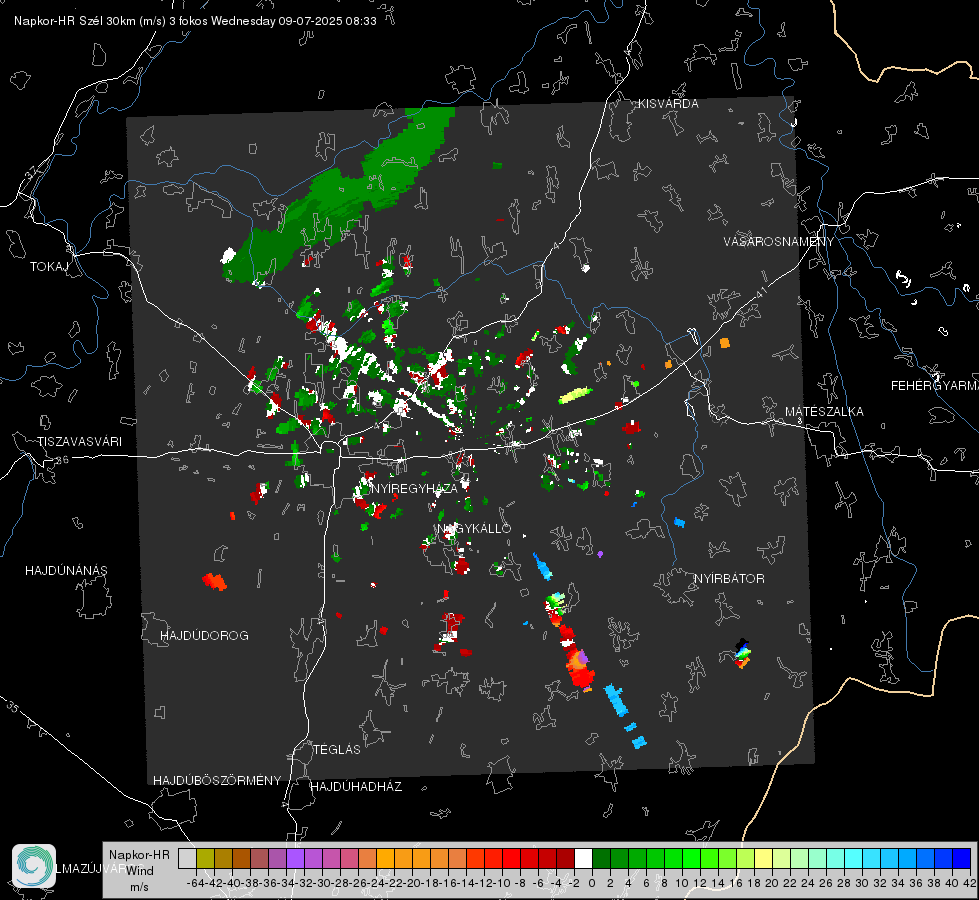Image resolution: width=979 pixels, height=900 pixels.
Task: Click the NAGYKÁLLÓ town label
Action: click(474, 528)
